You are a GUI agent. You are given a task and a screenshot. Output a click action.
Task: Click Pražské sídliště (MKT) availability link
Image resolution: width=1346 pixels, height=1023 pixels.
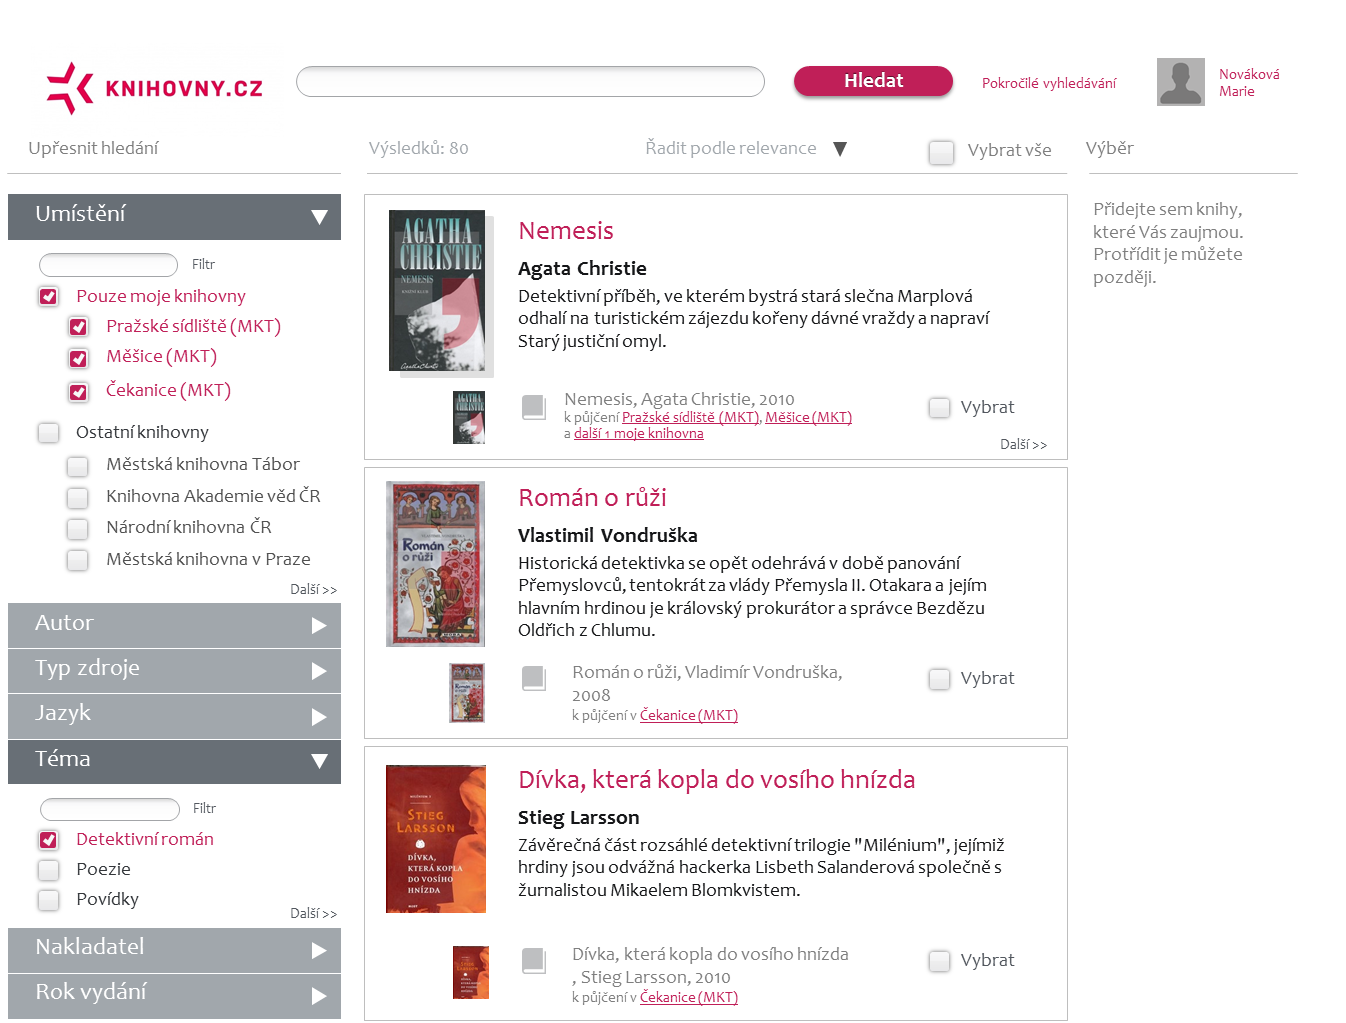point(690,417)
